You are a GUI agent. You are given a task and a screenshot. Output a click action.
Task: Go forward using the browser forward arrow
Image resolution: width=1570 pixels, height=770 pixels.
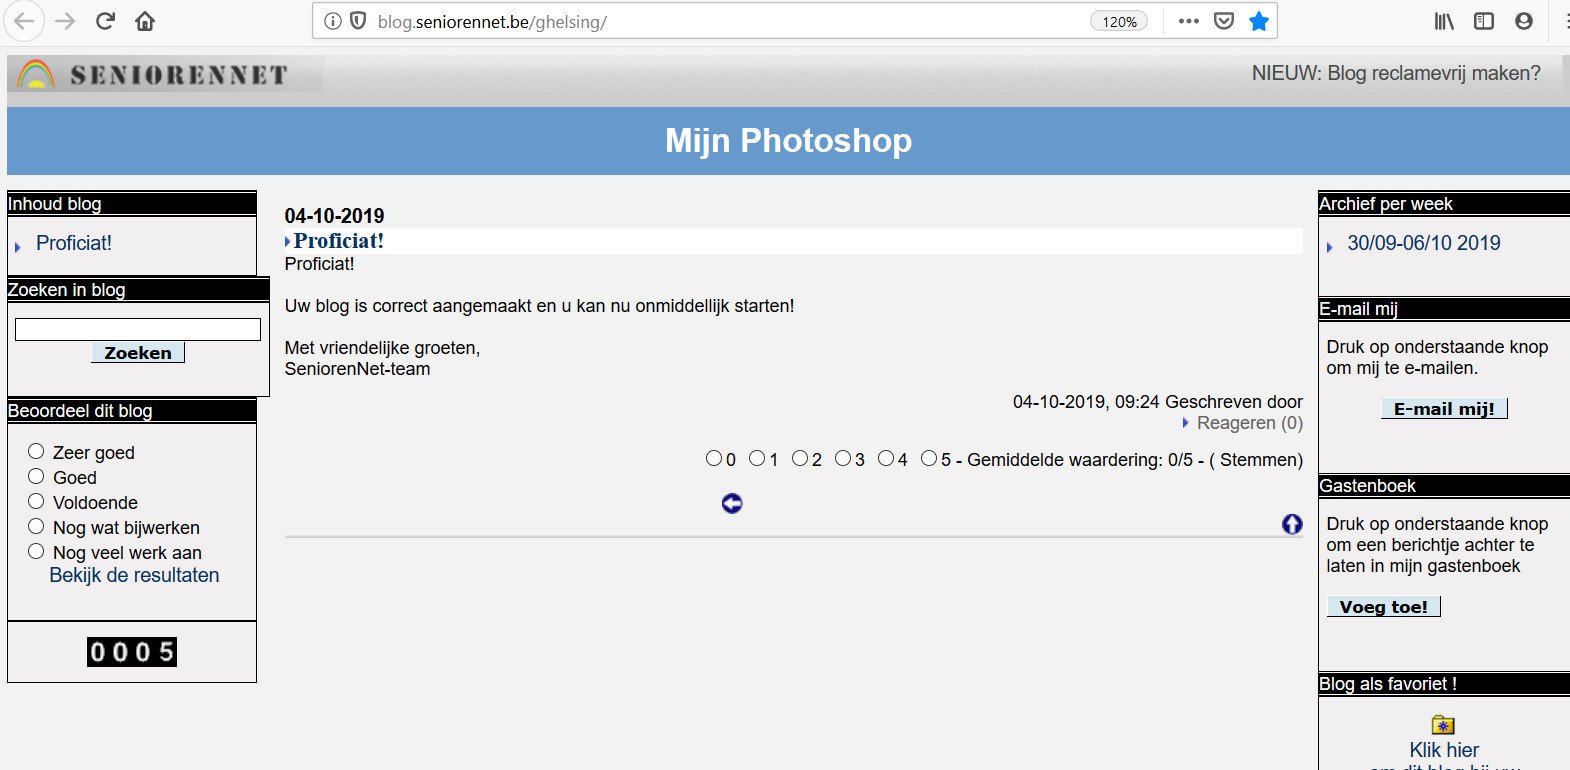(x=65, y=21)
